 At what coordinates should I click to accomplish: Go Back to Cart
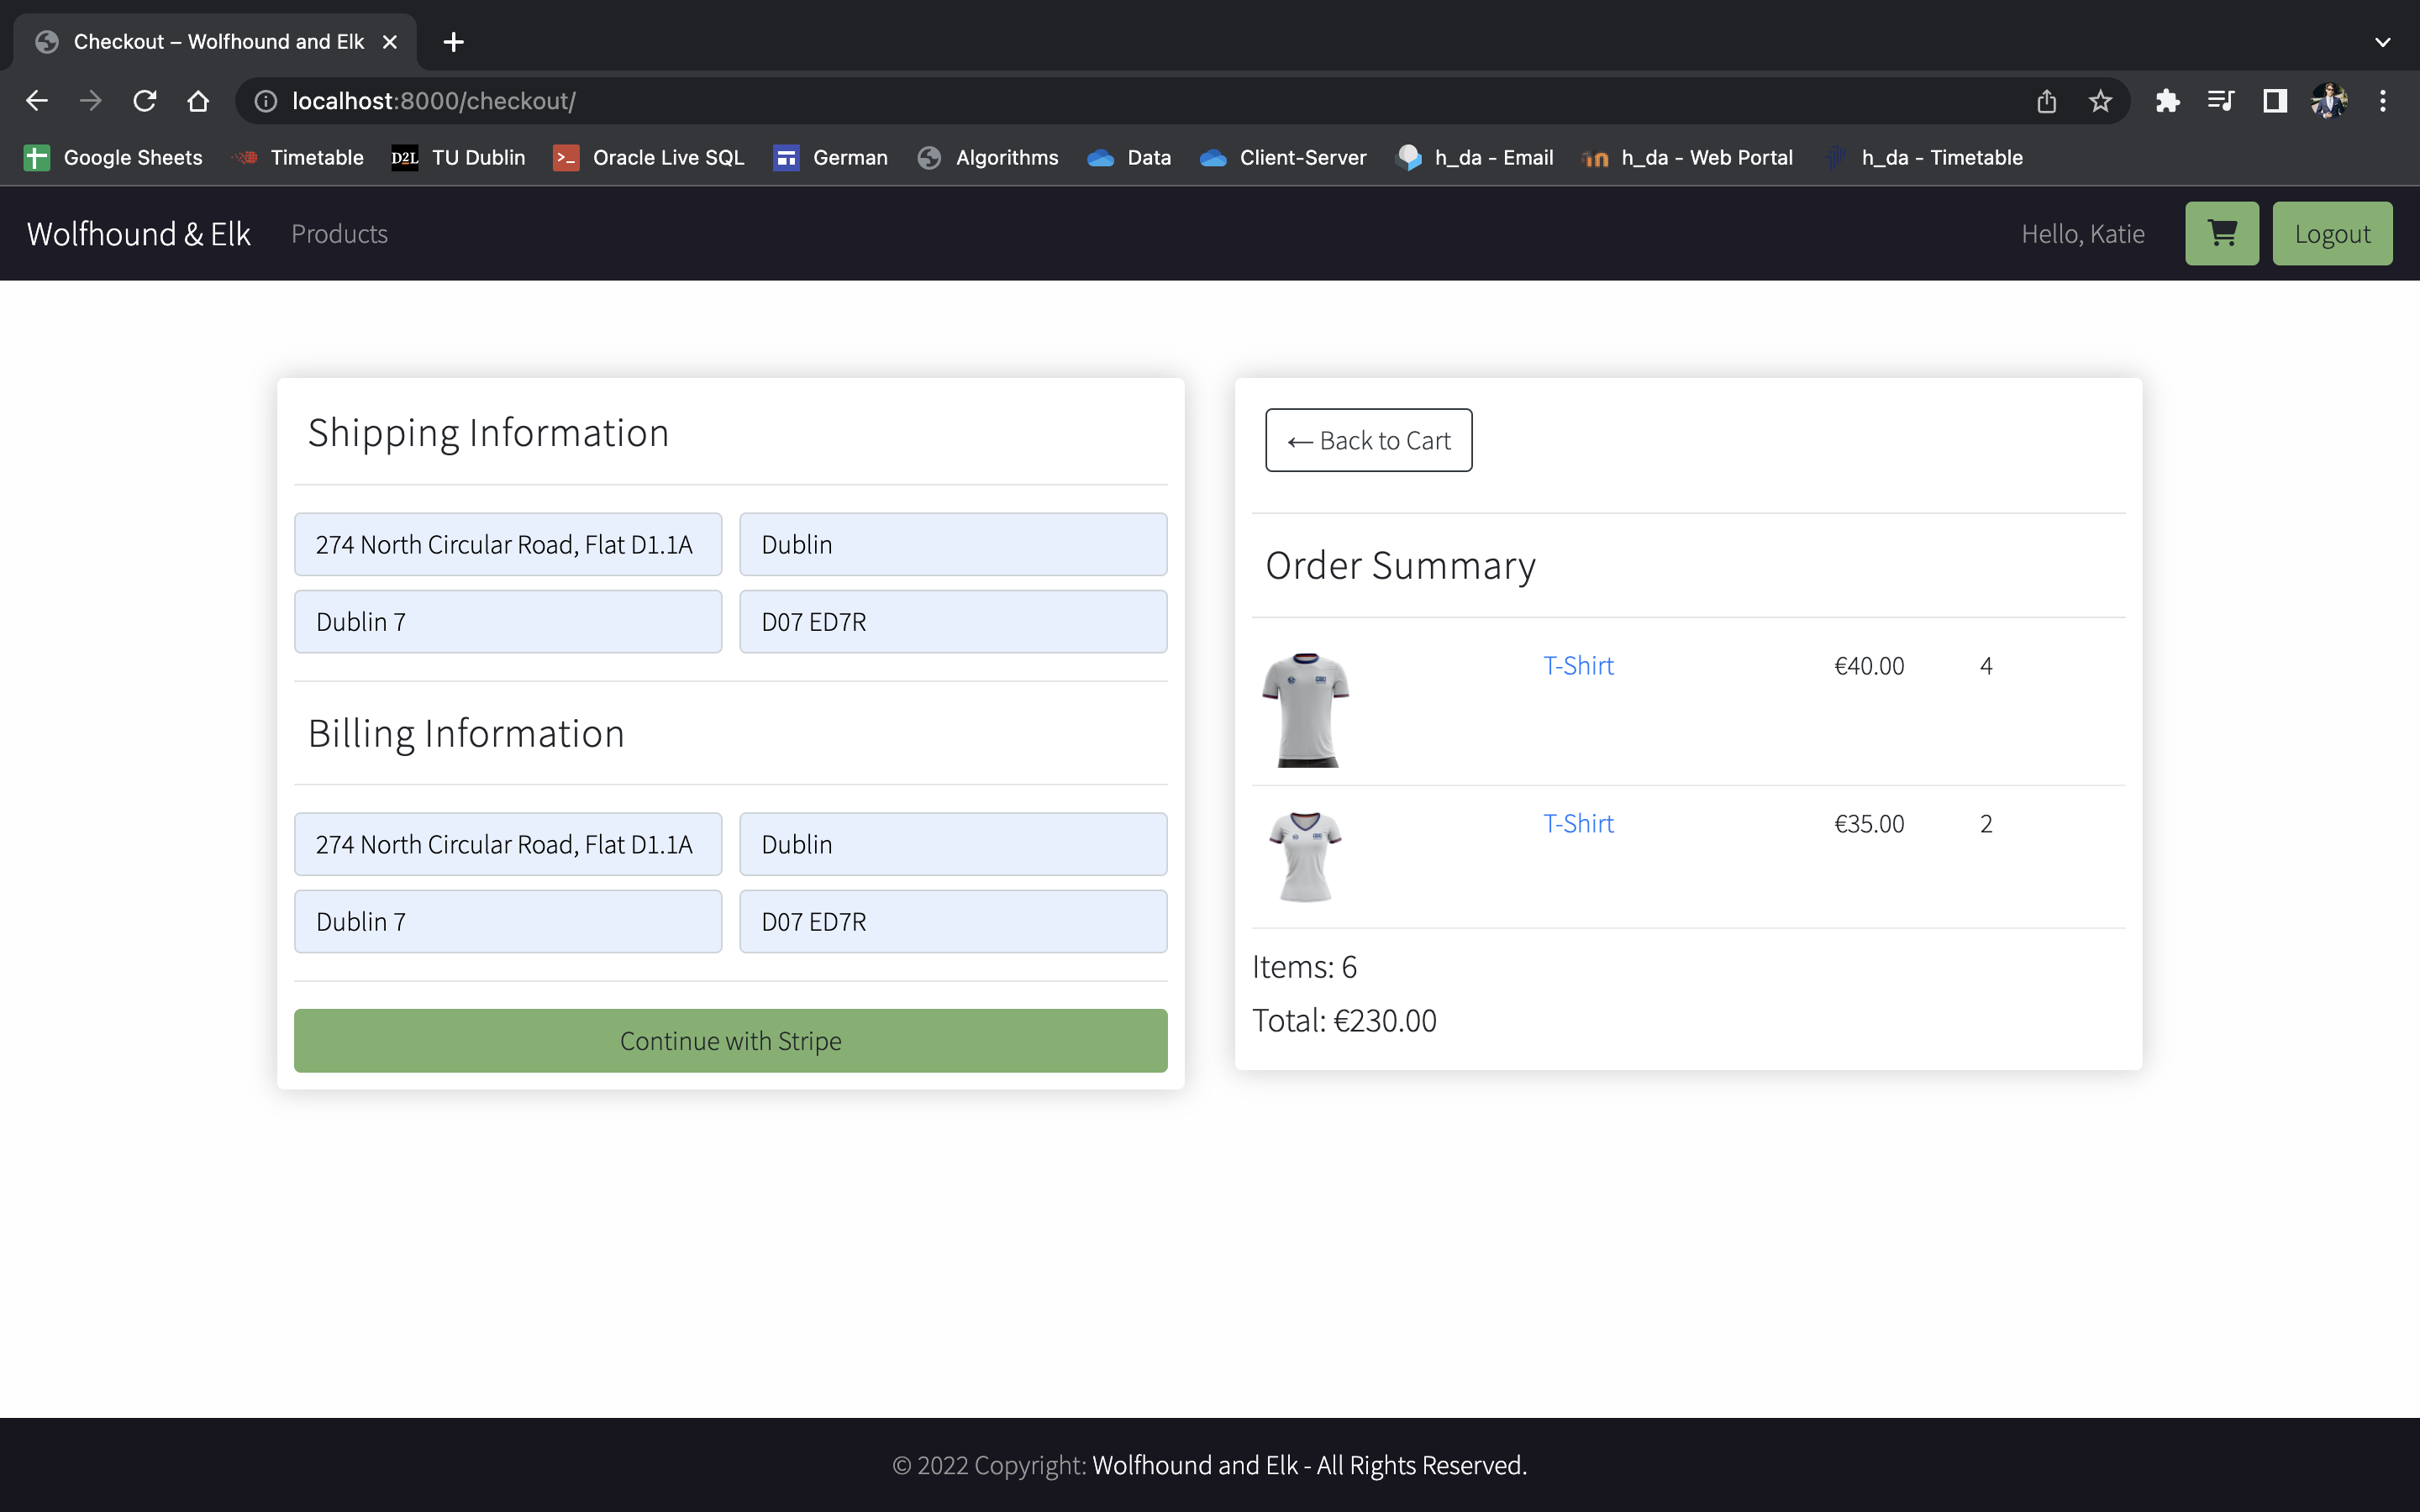click(x=1367, y=440)
